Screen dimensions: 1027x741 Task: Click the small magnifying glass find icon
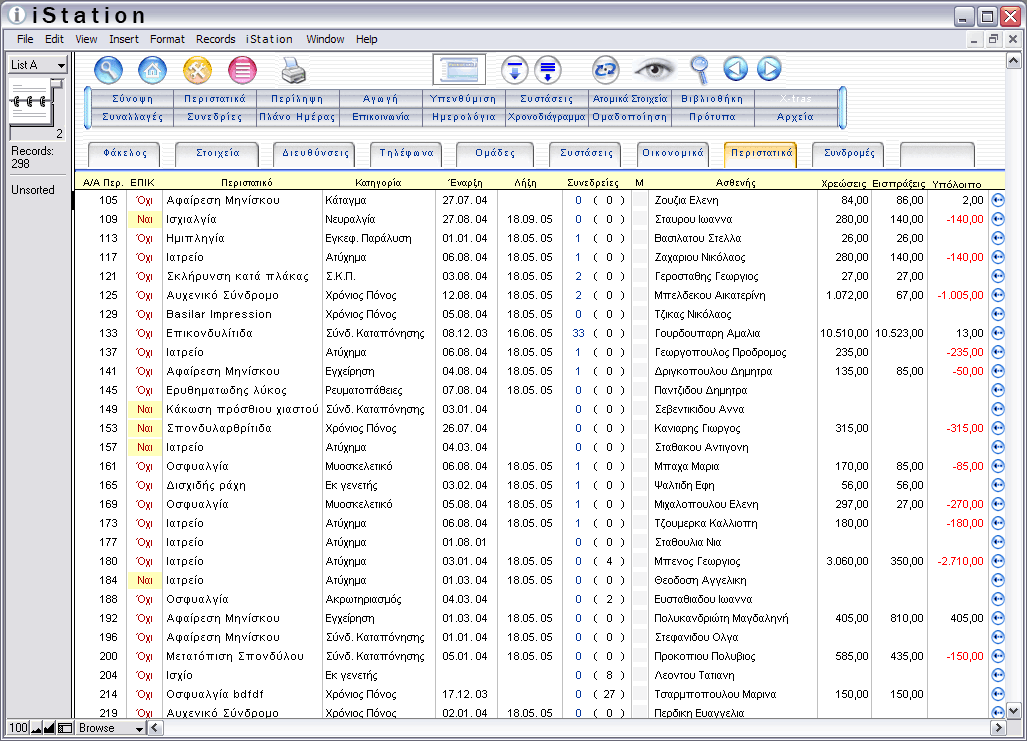700,69
